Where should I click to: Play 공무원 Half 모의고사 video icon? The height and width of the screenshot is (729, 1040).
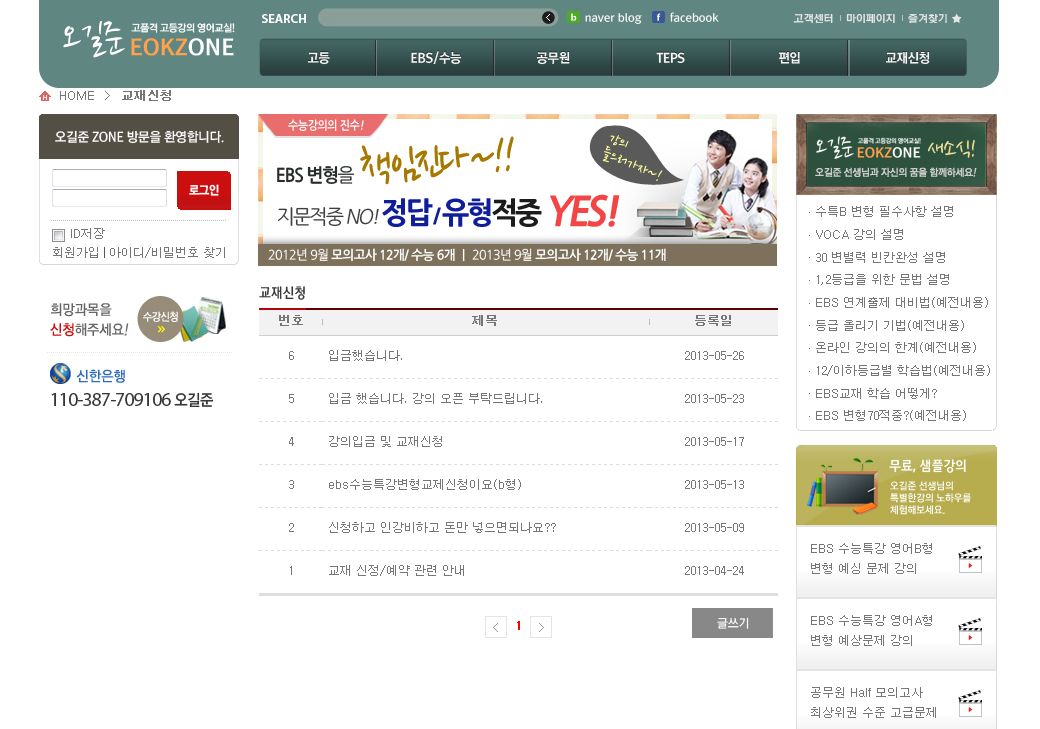pos(969,704)
